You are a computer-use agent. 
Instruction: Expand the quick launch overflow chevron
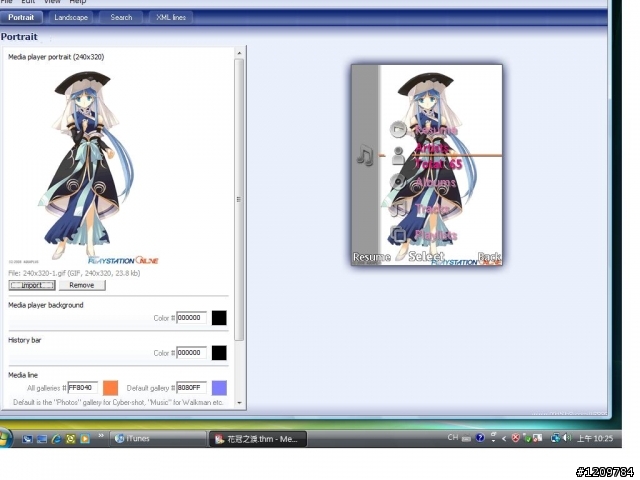click(x=101, y=436)
